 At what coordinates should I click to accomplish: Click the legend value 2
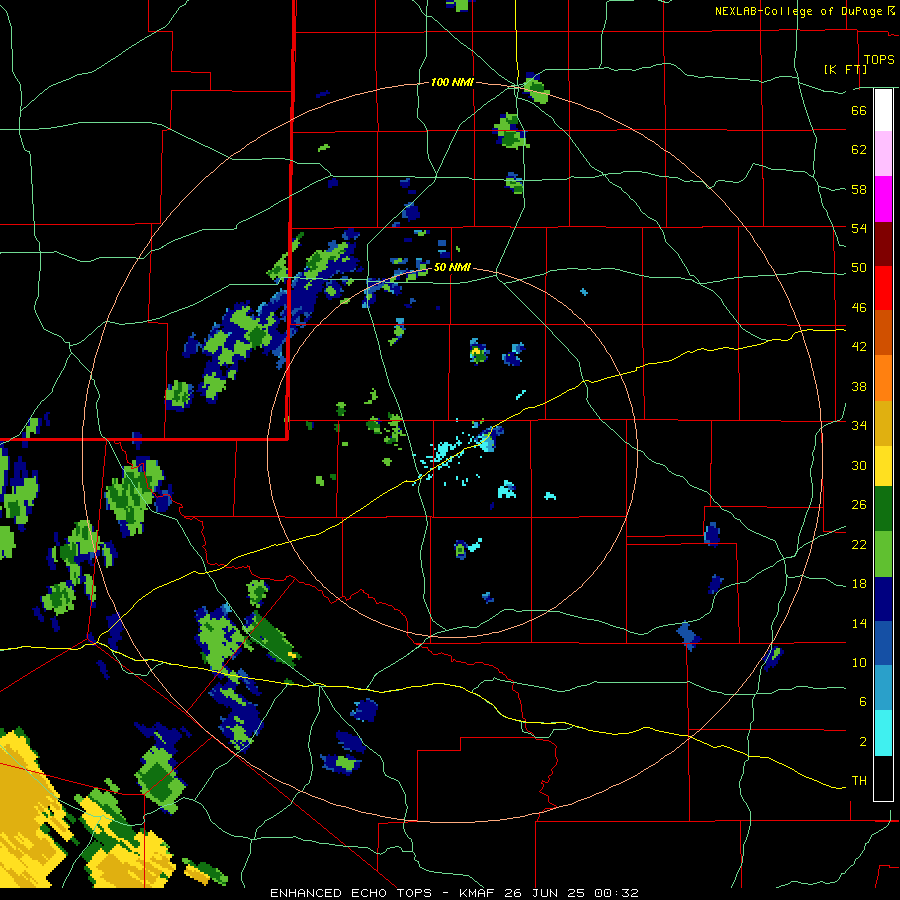tap(862, 742)
